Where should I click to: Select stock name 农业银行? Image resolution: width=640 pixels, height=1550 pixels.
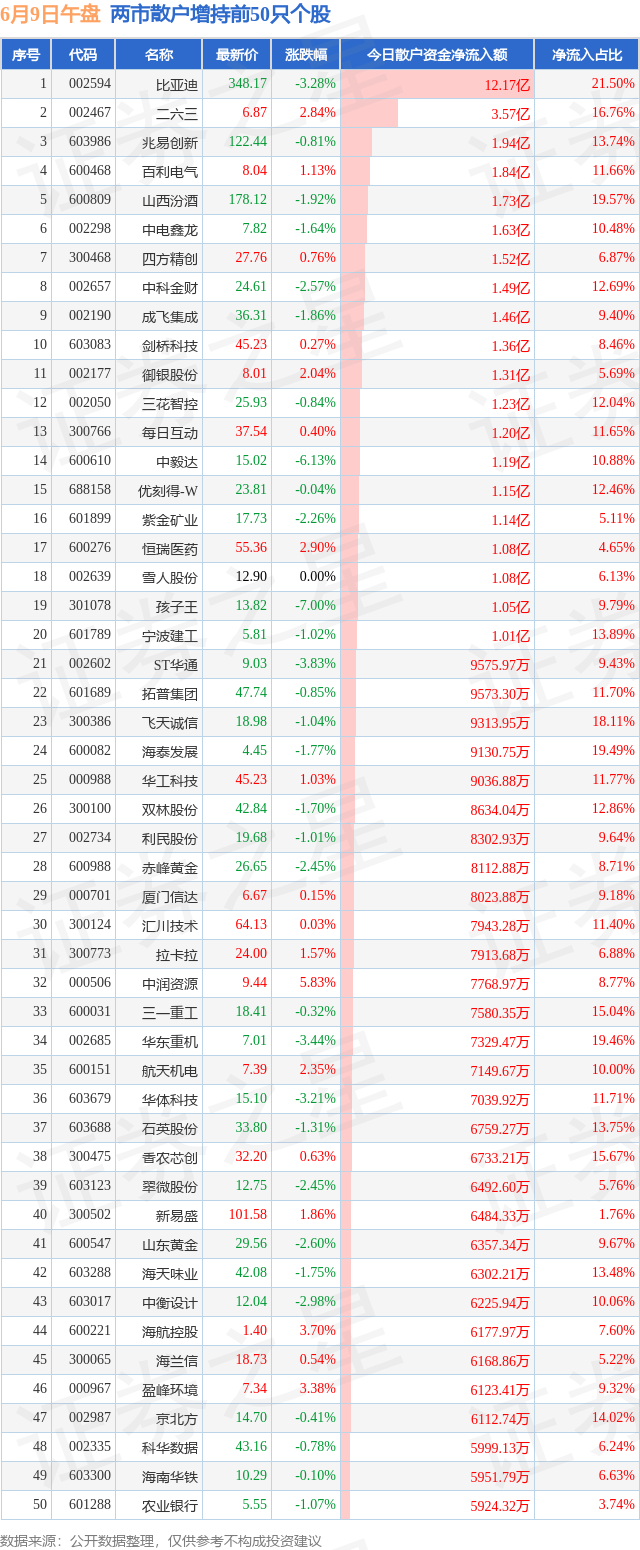(x=170, y=1505)
